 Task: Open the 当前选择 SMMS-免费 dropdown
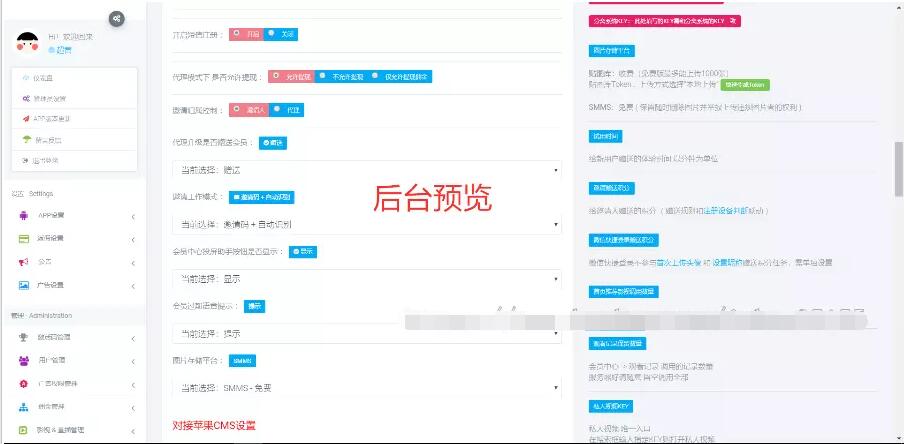(x=366, y=387)
